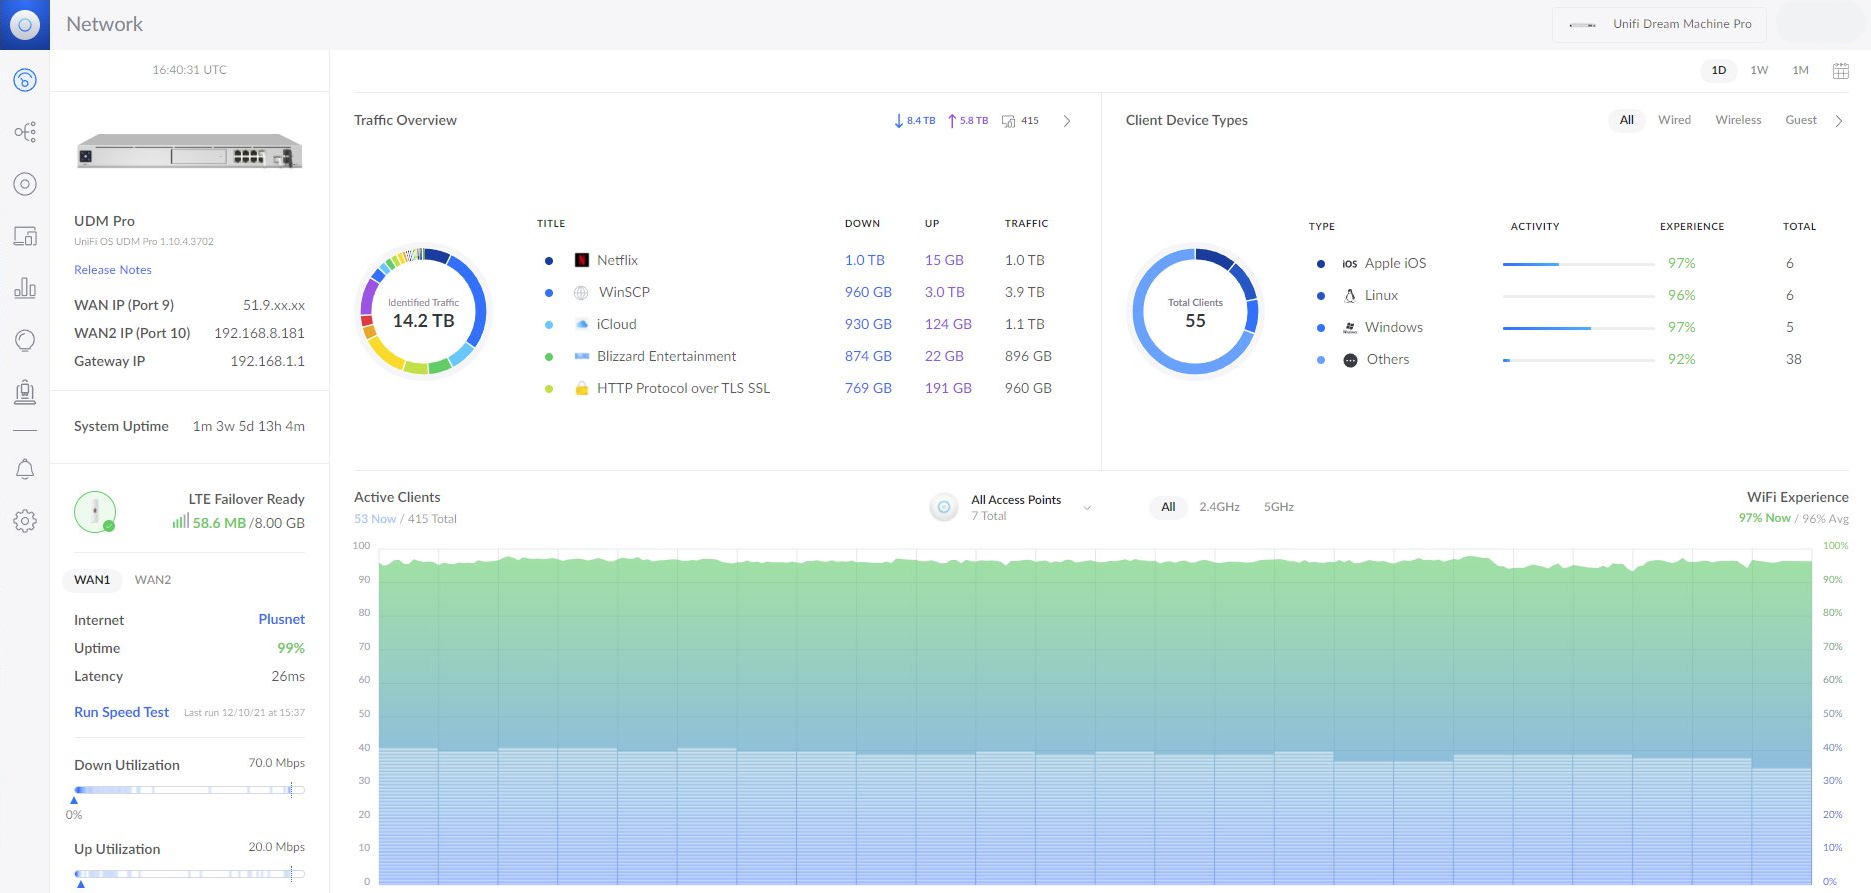Image resolution: width=1871 pixels, height=893 pixels.
Task: Click the upload total 5.8 TB arrow
Action: (x=952, y=121)
